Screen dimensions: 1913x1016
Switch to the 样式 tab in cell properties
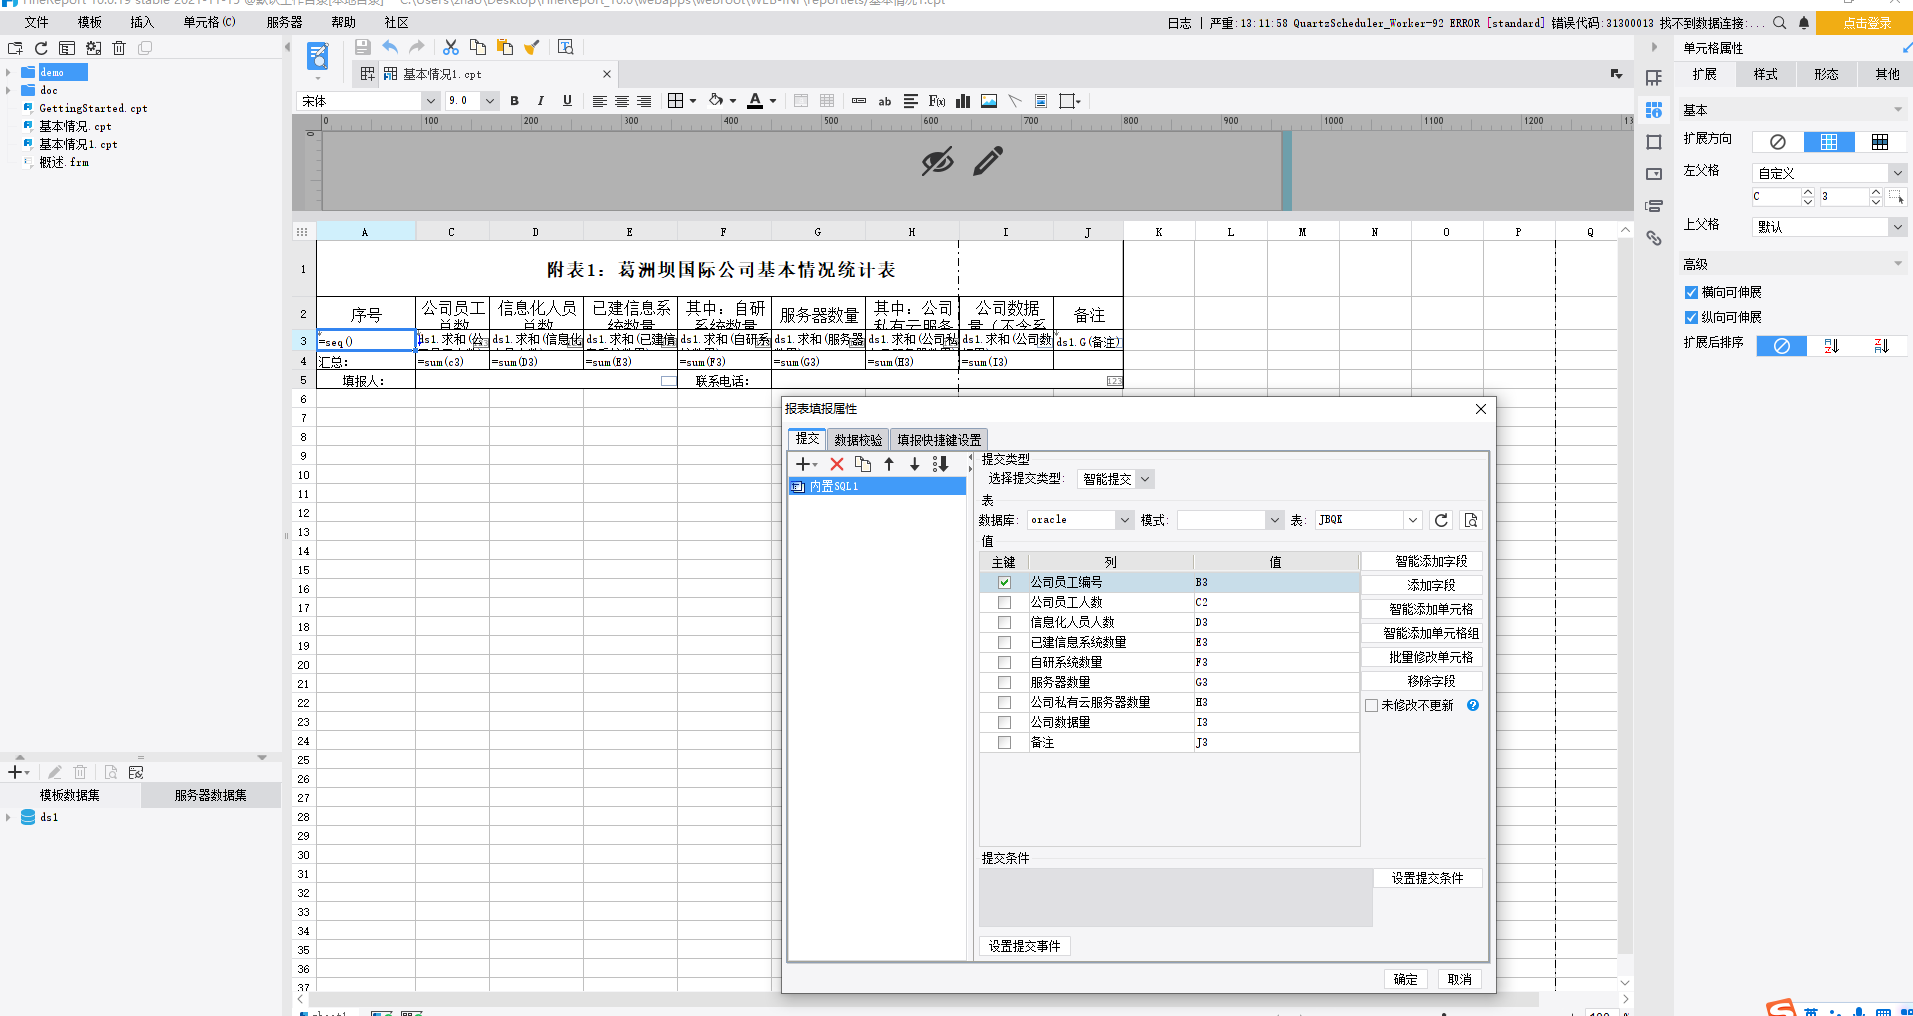tap(1766, 74)
